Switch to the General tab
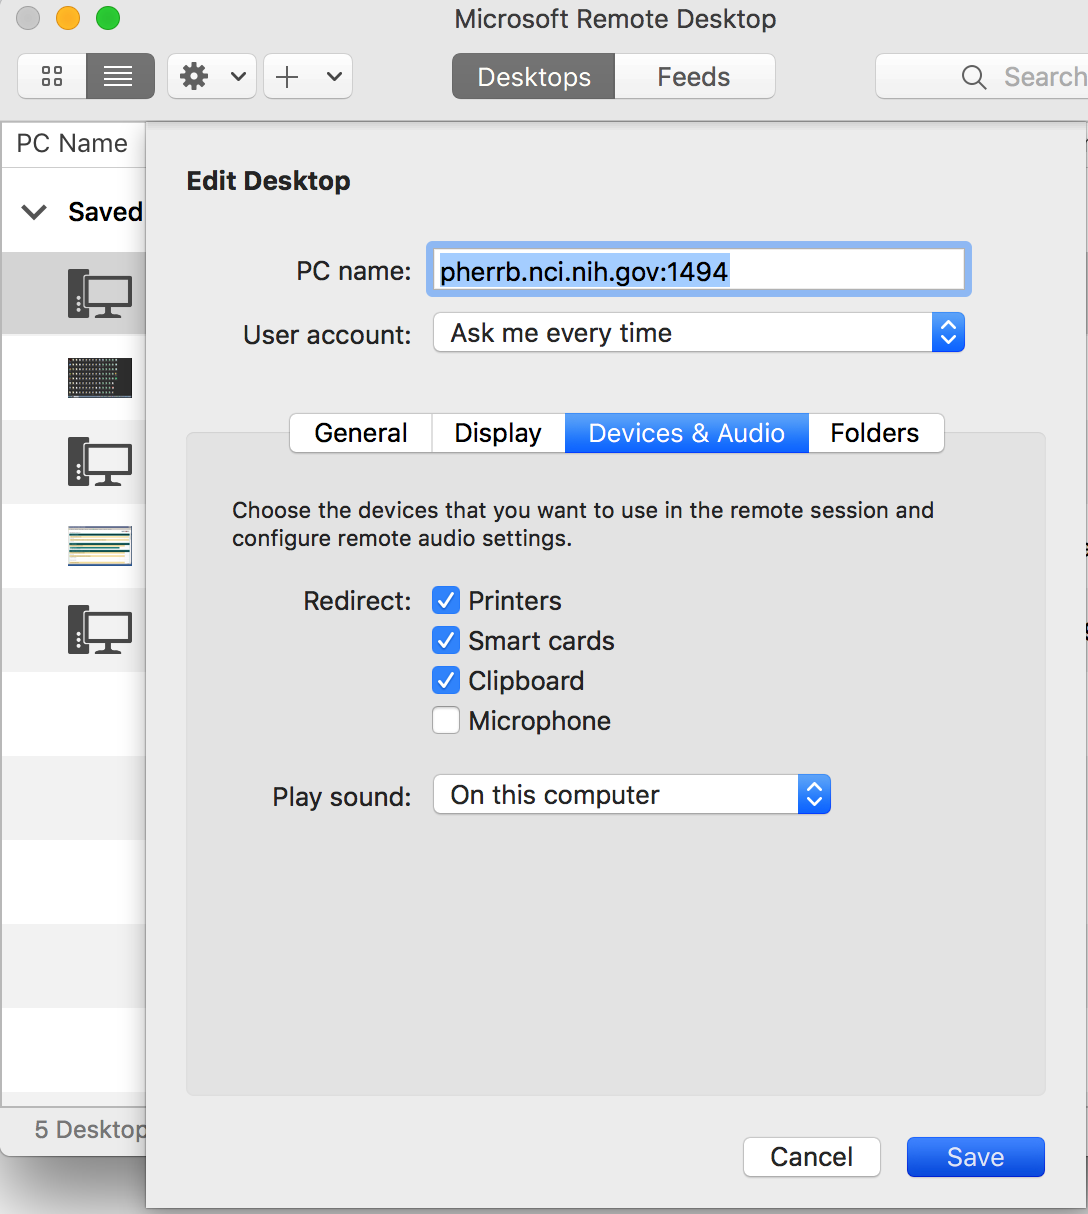The height and width of the screenshot is (1214, 1088). 361,433
